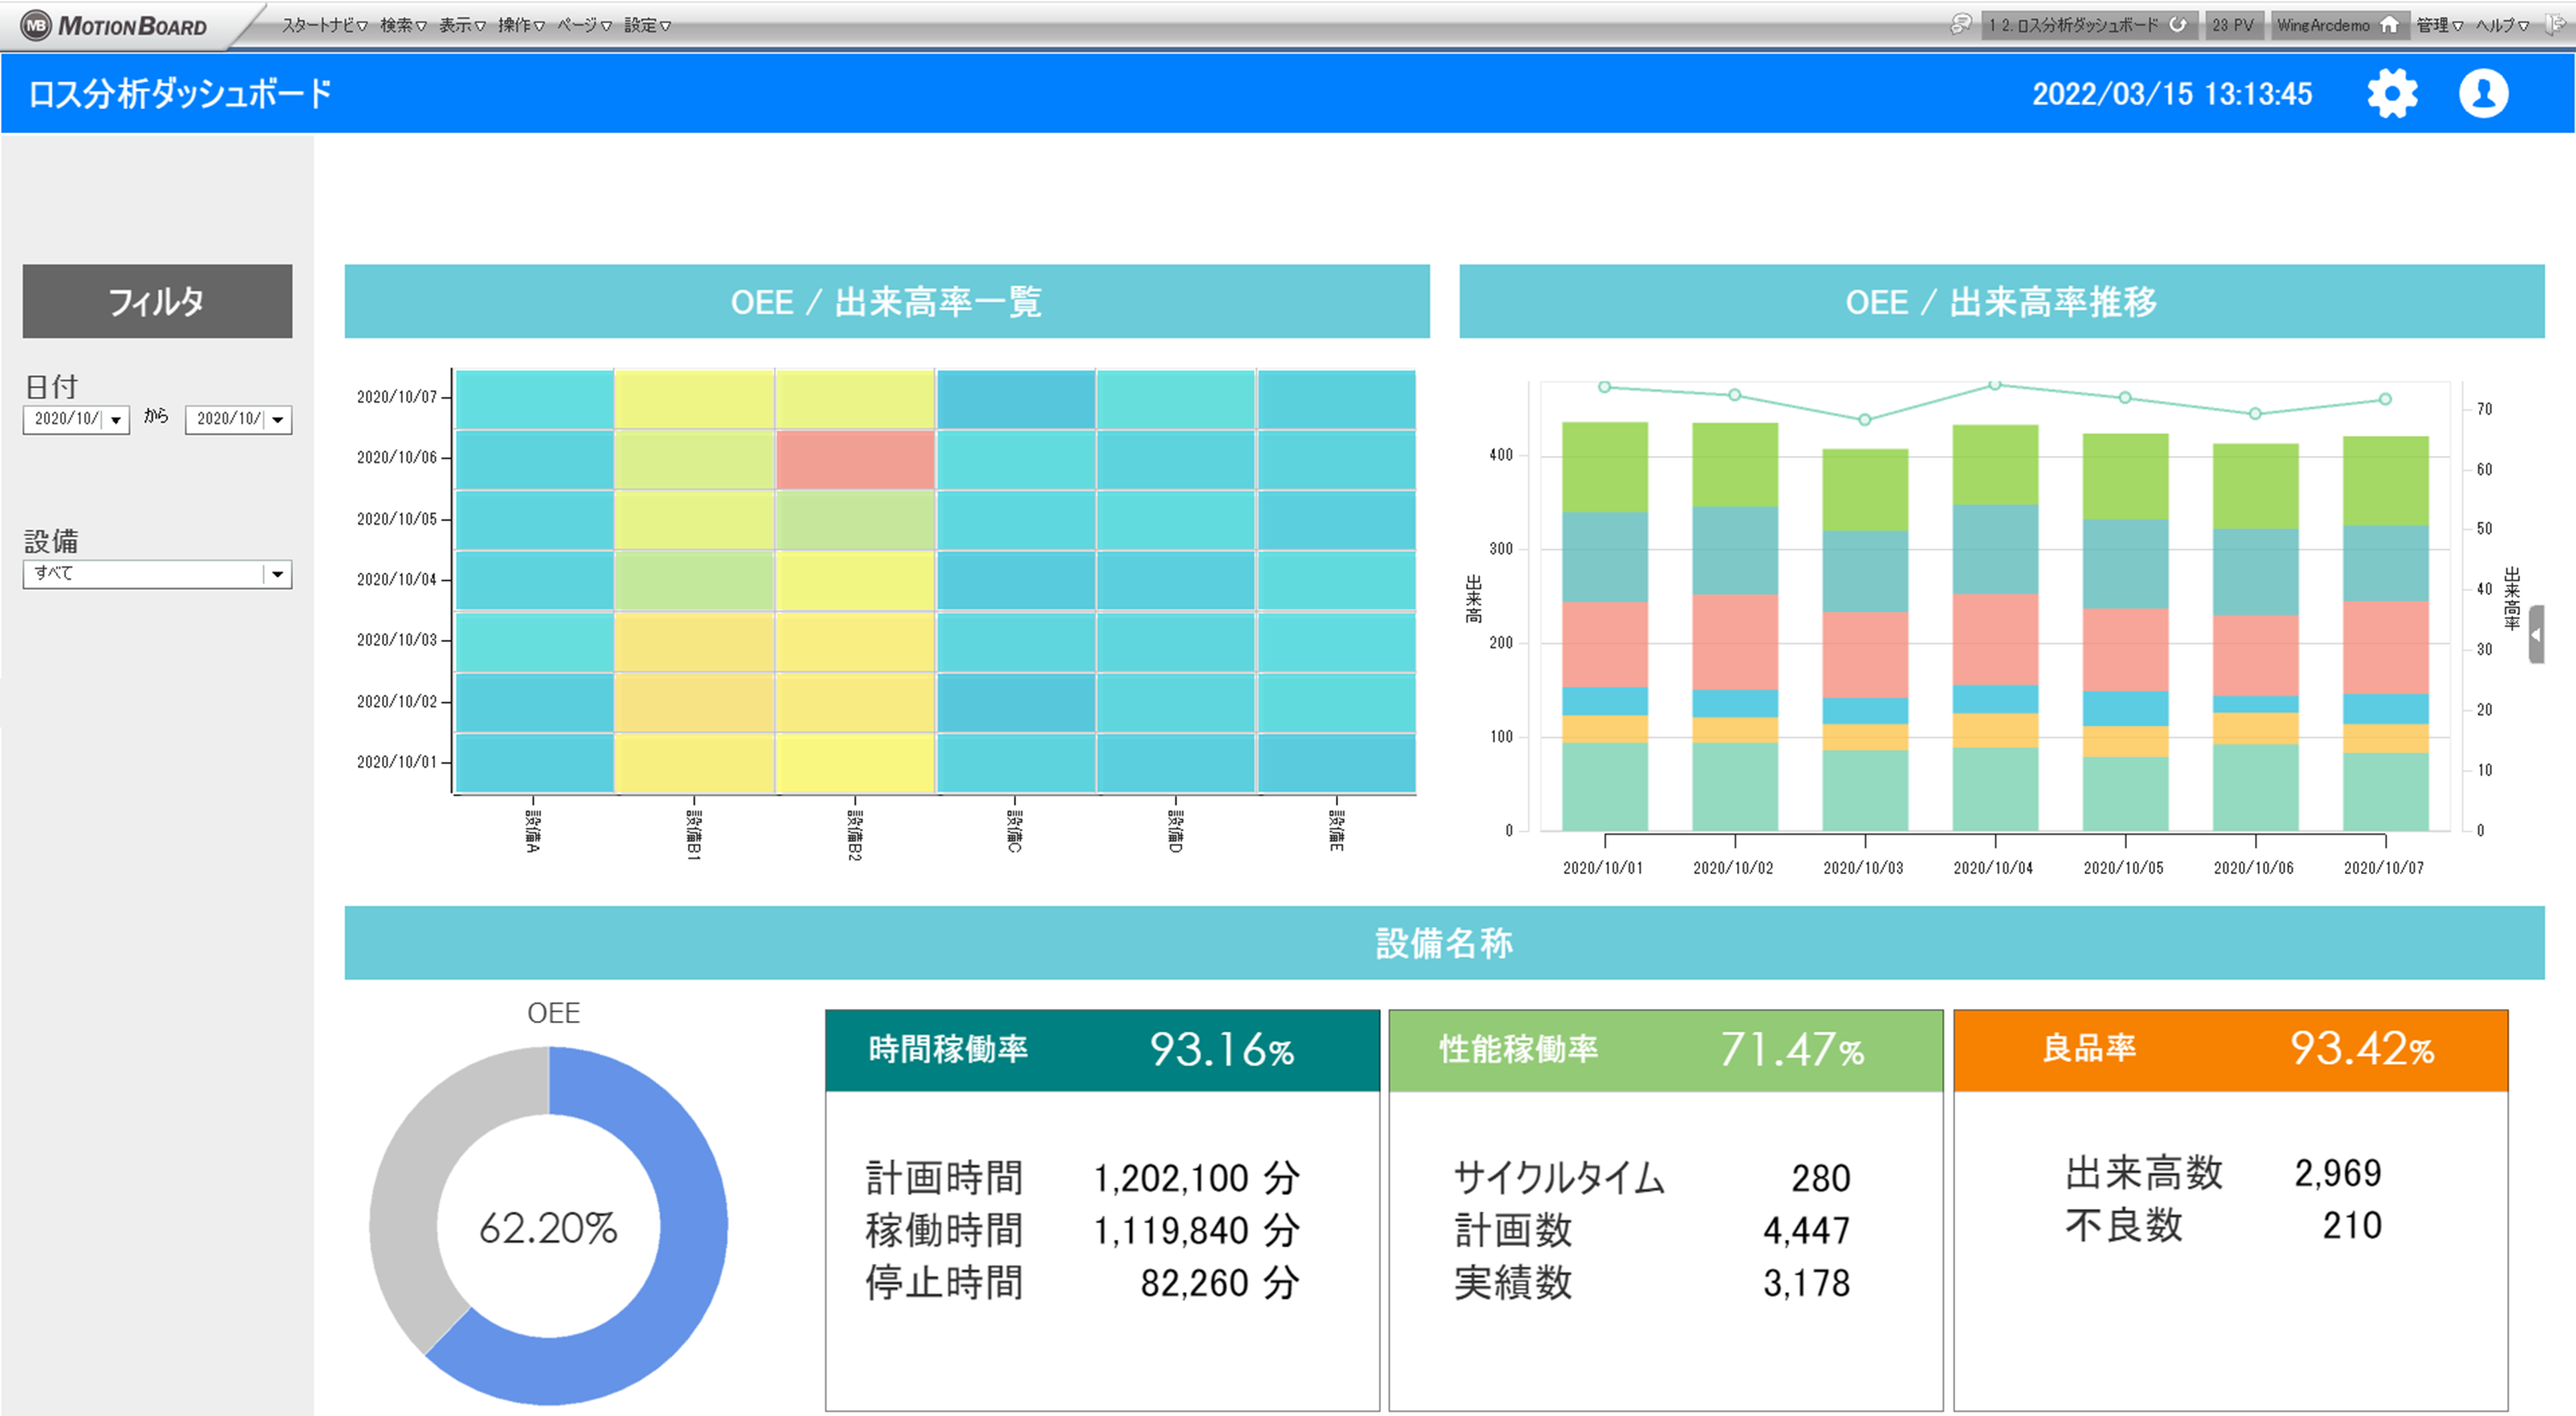Open the user profile icon
This screenshot has width=2576, height=1416.
point(2482,94)
